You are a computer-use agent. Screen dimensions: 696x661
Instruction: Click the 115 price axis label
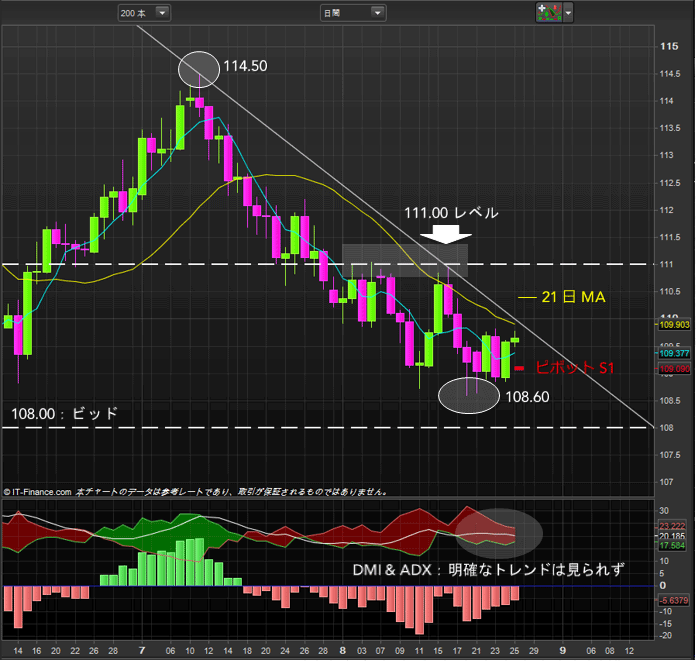click(x=669, y=46)
